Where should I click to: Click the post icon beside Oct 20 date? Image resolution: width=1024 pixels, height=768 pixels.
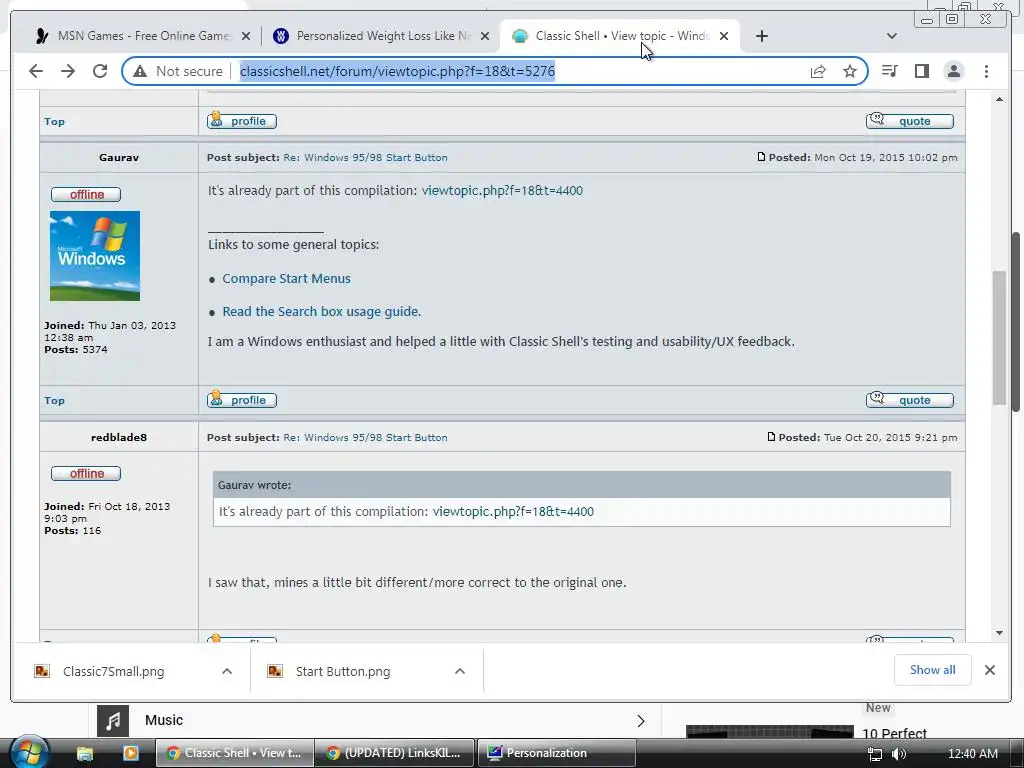coord(771,437)
